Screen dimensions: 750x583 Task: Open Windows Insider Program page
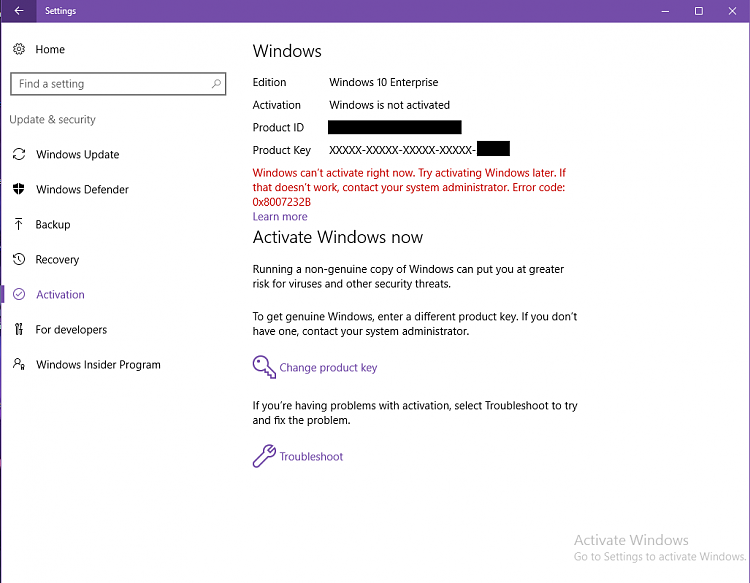pyautogui.click(x=98, y=364)
